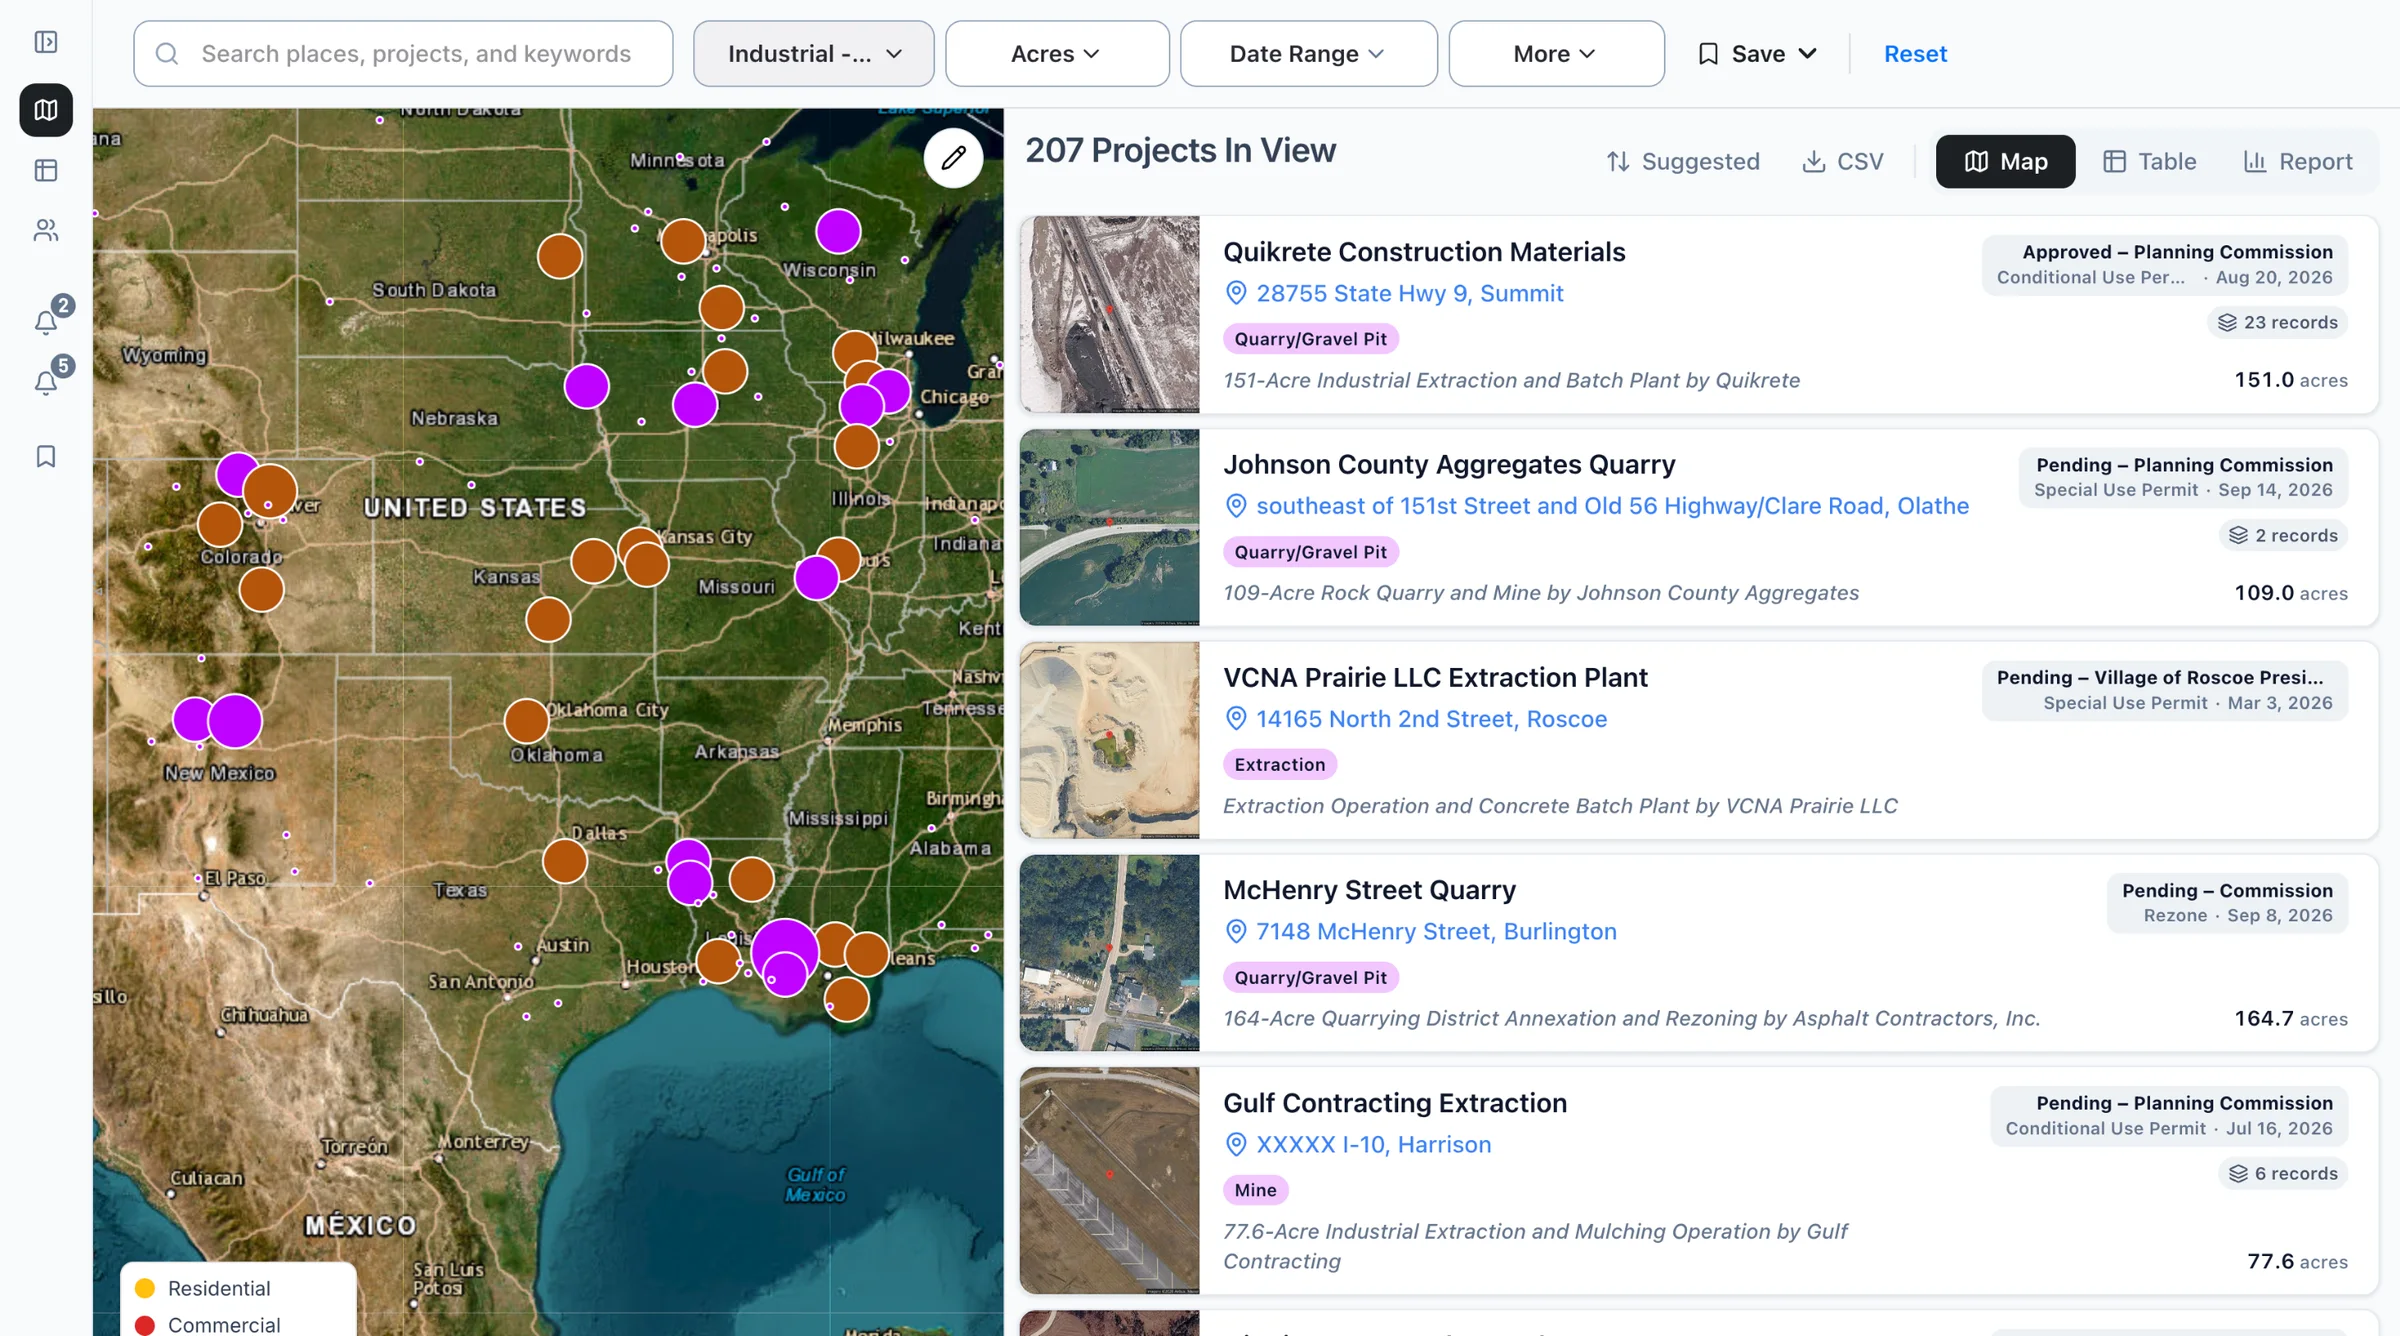Click the Olathe address link for Johnson County
The width and height of the screenshot is (2400, 1336).
click(x=1612, y=506)
